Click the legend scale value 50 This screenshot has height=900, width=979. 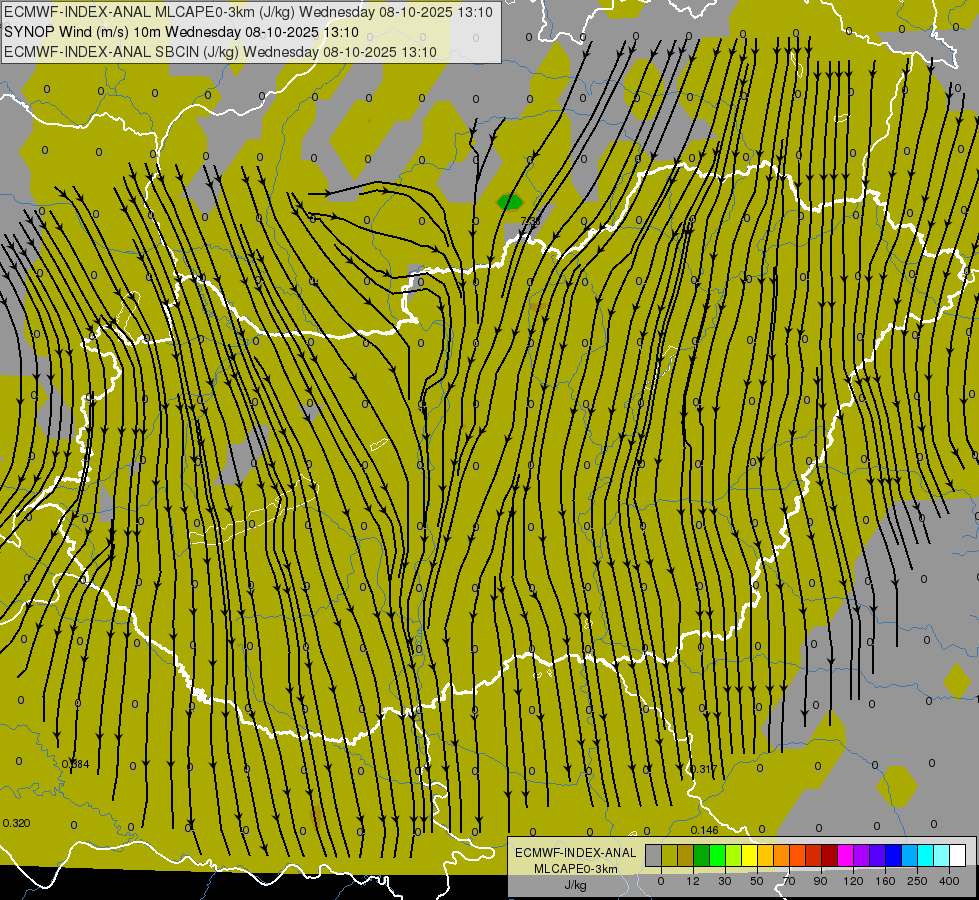pyautogui.click(x=757, y=881)
